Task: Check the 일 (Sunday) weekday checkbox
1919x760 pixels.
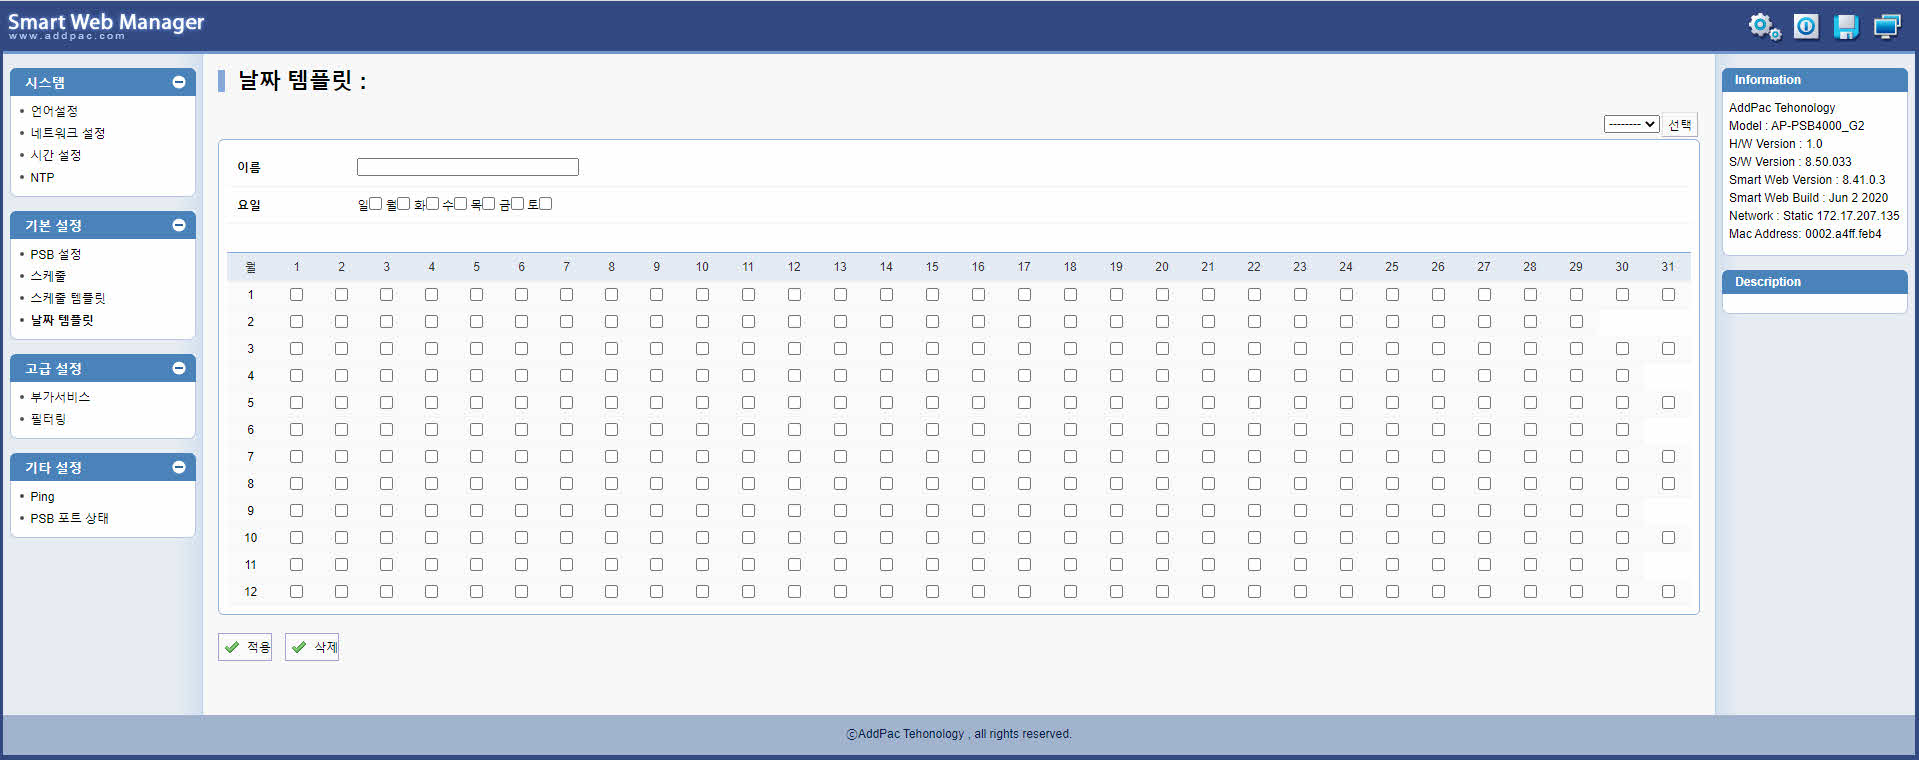Action: (375, 204)
